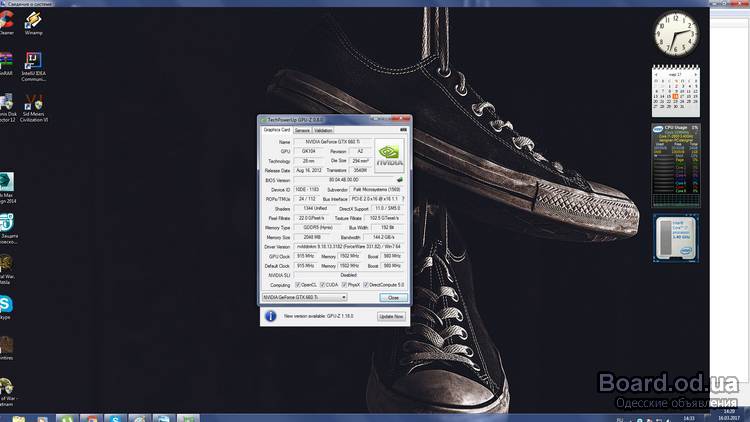Click the CPU Usage gadget
The image size is (750, 422).
point(676,166)
